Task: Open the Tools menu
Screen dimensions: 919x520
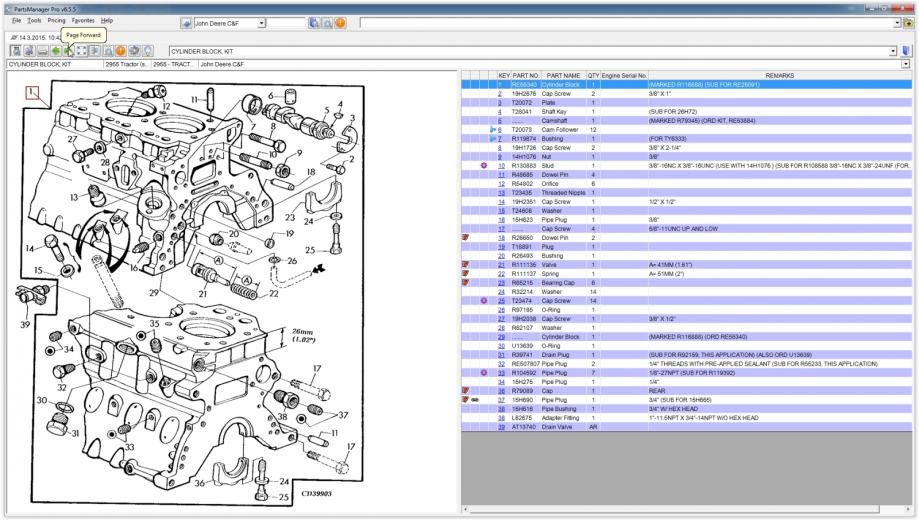Action: [35, 21]
